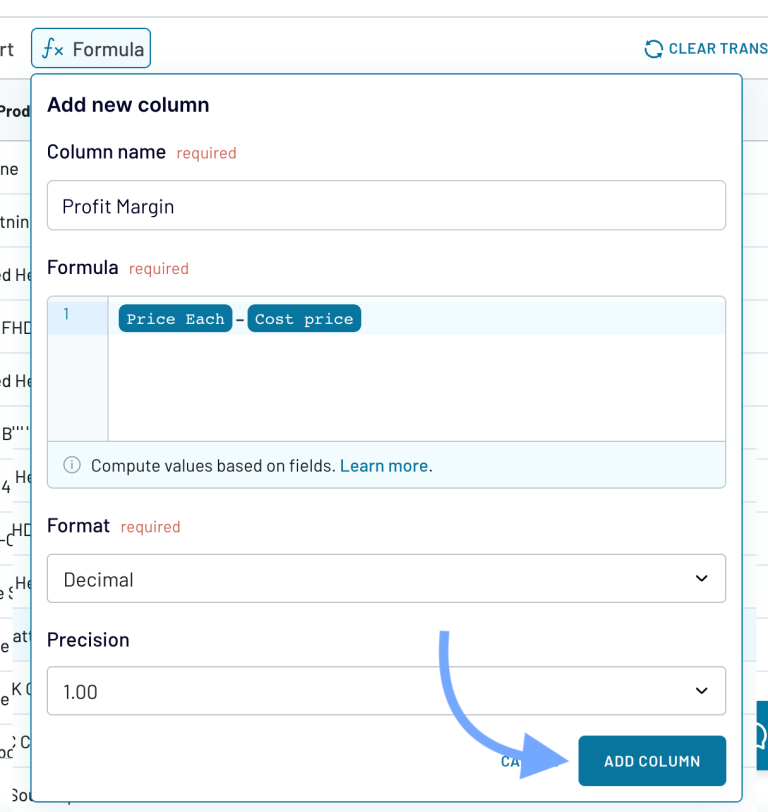Screen dimensions: 768x812
Task: Edit the Profit Margin column name field
Action: tap(386, 204)
